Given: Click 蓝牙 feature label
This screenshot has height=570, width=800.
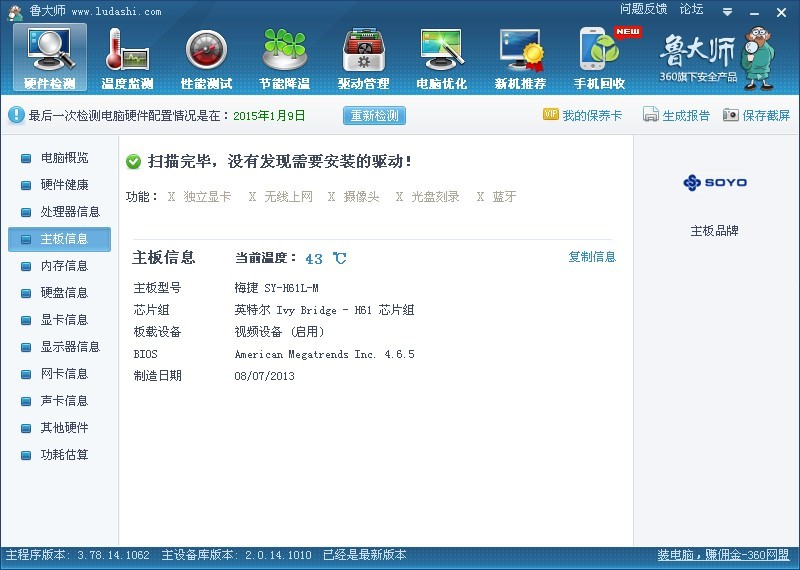Looking at the screenshot, I should [x=504, y=196].
